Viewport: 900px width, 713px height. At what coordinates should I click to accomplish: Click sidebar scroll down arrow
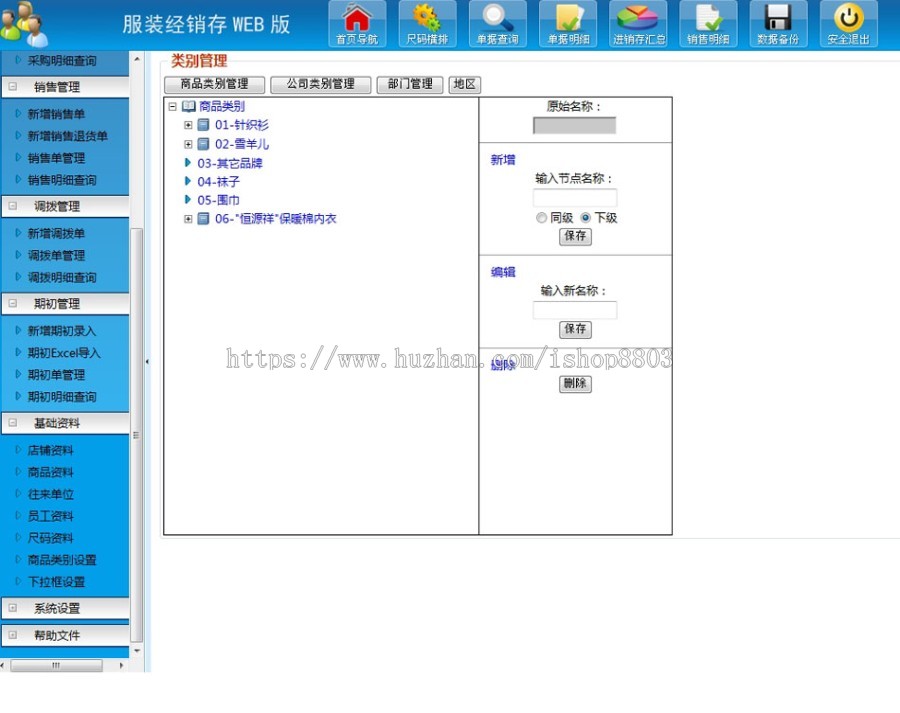point(137,651)
